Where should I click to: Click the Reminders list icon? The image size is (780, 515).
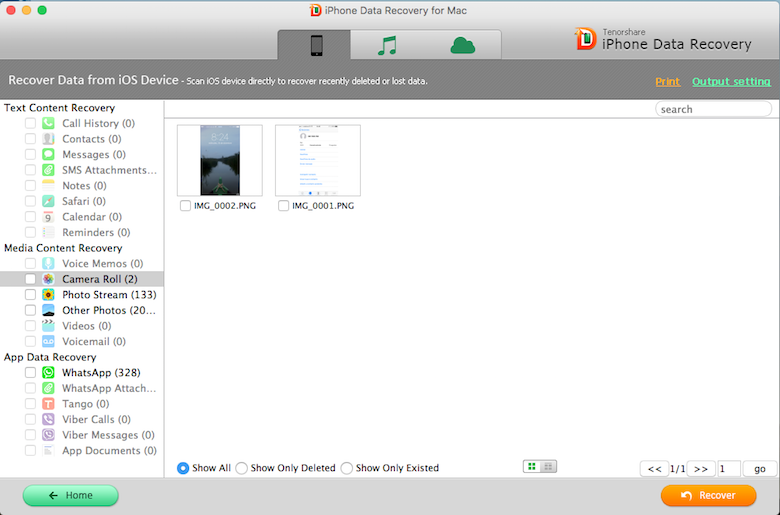click(48, 232)
